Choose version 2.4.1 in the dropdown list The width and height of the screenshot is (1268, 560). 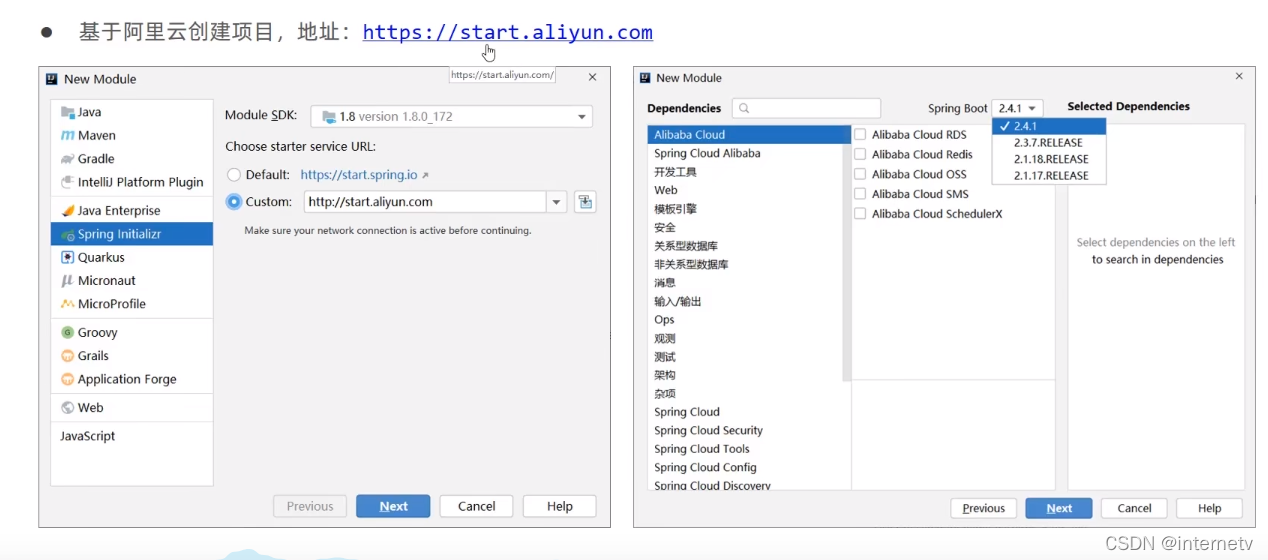click(1049, 126)
